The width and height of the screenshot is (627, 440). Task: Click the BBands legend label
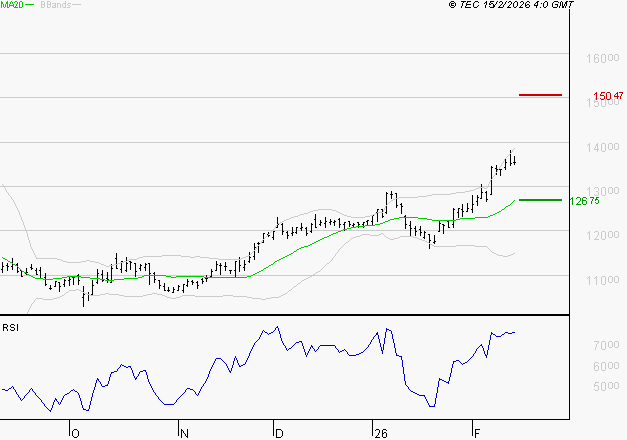click(56, 4)
